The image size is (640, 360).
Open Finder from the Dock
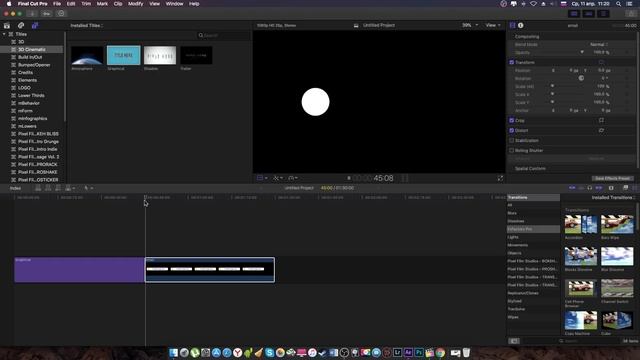[x=174, y=353]
